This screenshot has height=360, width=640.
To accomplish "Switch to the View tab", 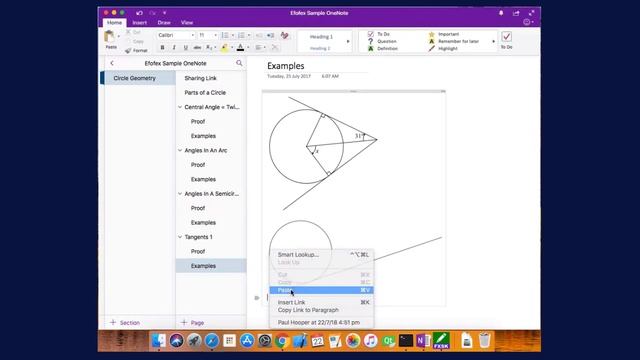I will coord(187,22).
